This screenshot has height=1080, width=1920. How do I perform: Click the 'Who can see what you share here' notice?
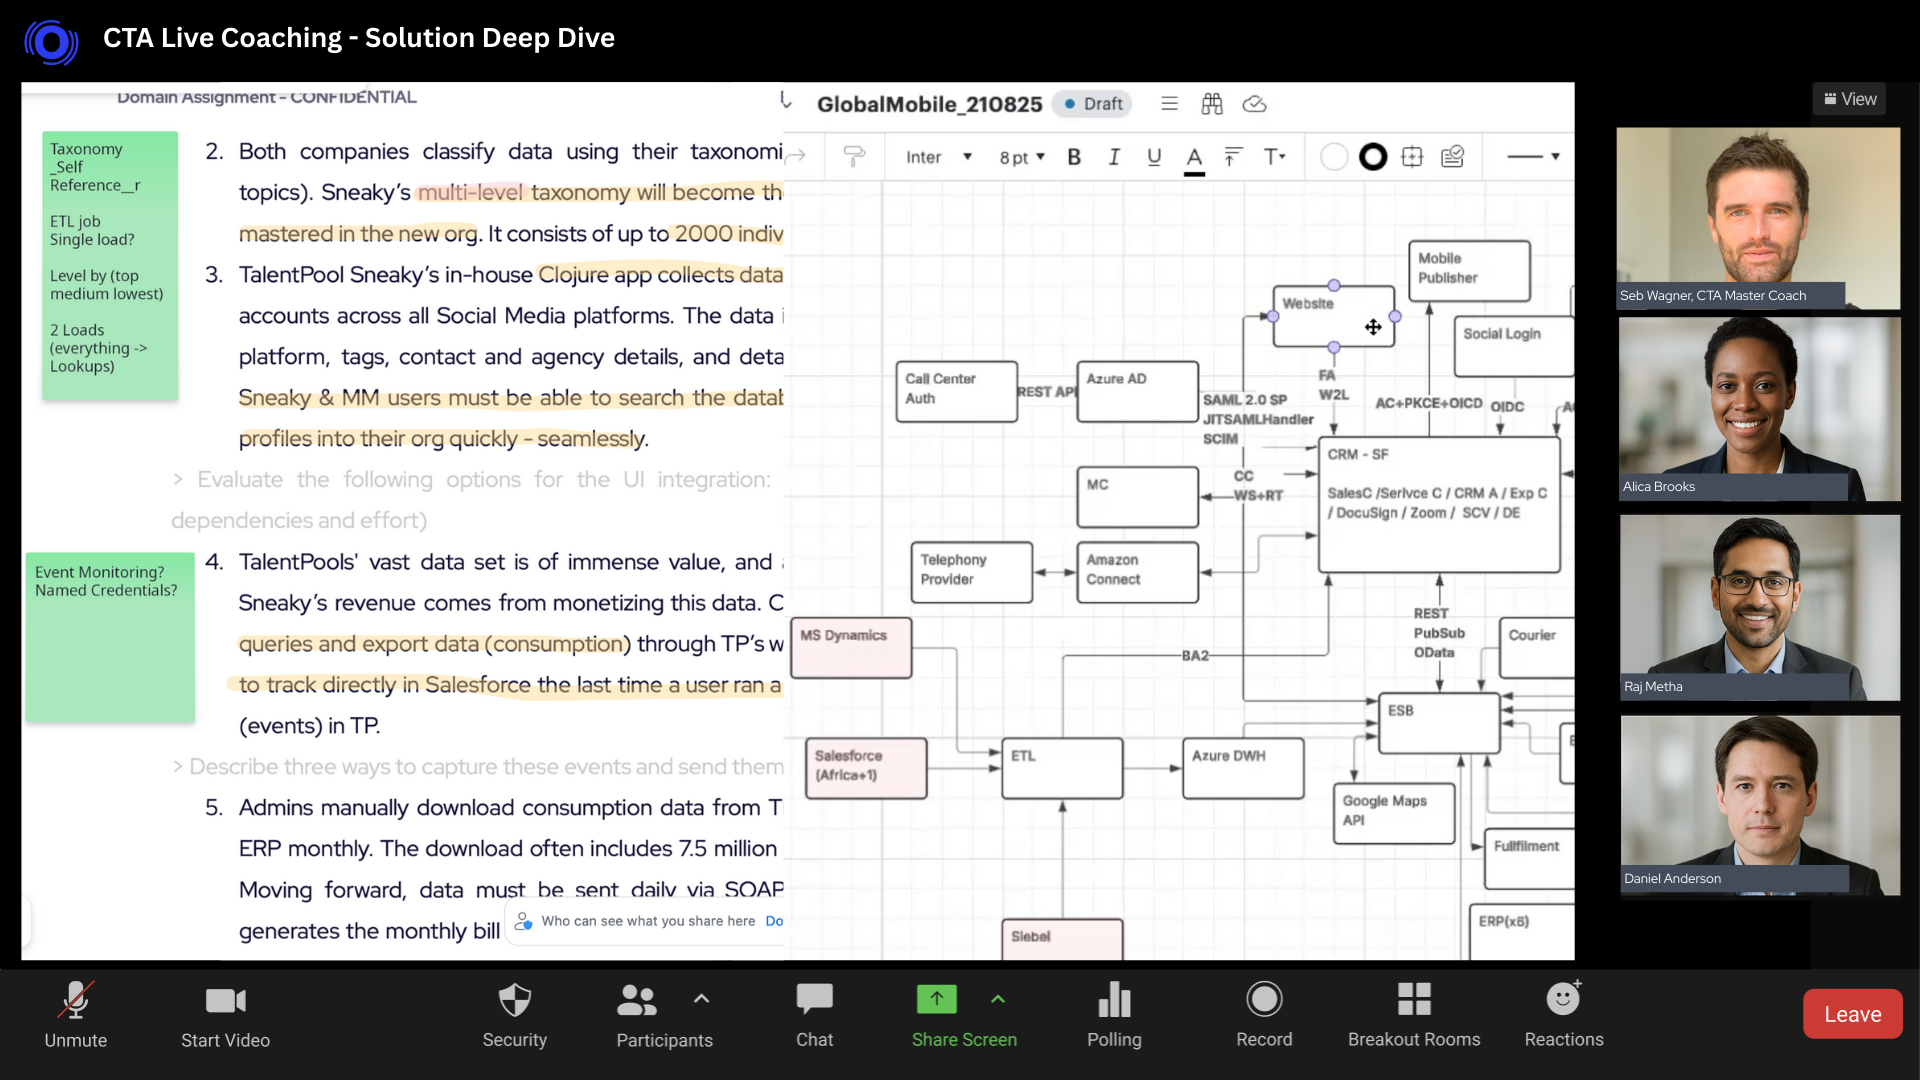(648, 921)
